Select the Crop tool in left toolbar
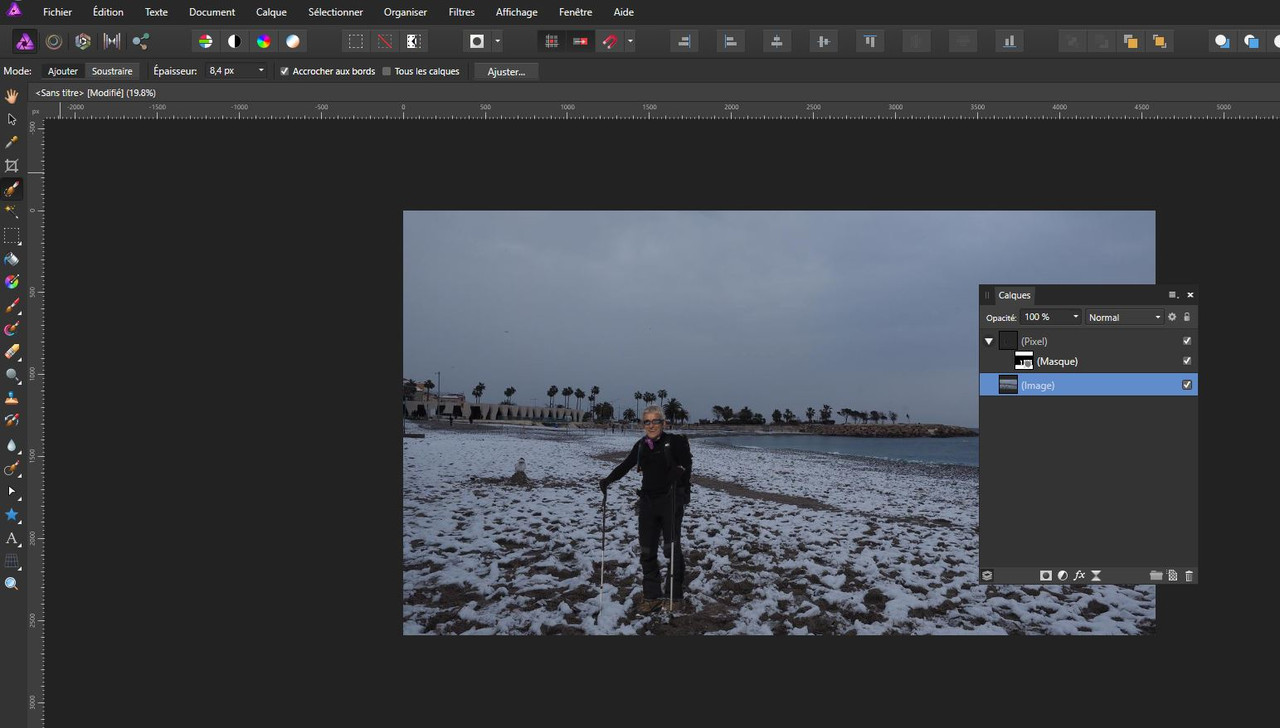Screen dimensions: 1280x728 (12, 166)
